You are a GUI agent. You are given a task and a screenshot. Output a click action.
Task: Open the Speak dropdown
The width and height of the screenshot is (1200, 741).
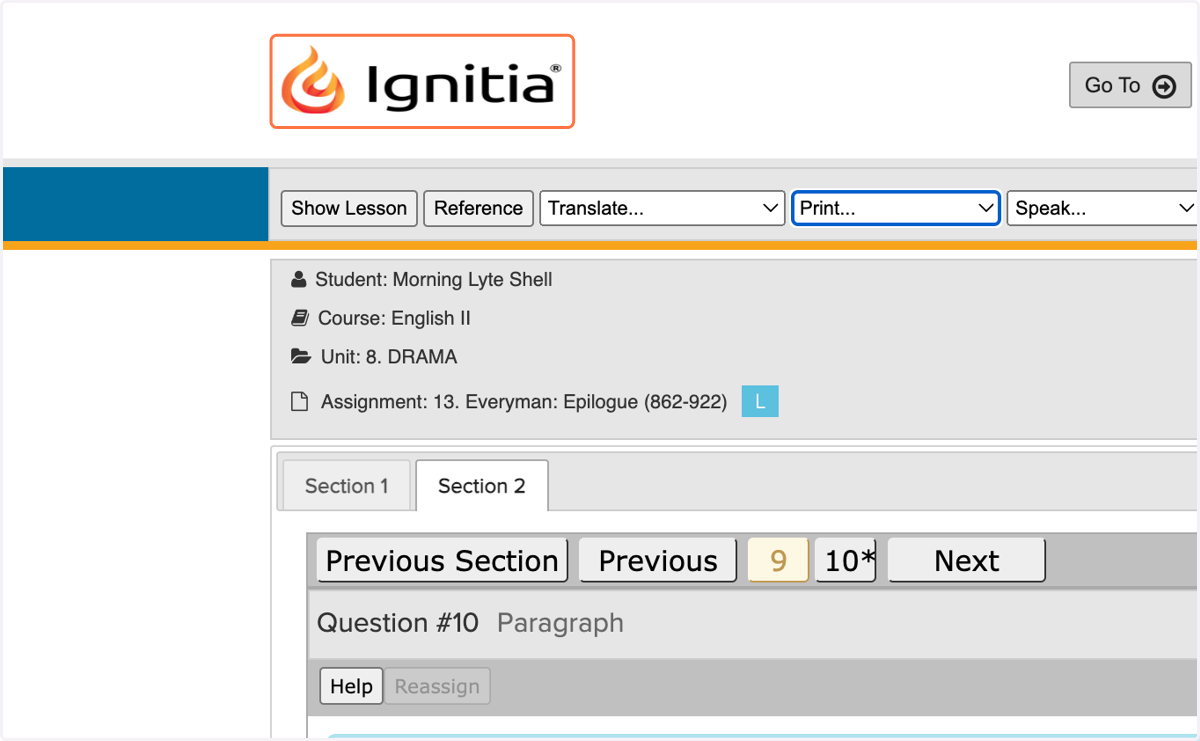1102,208
